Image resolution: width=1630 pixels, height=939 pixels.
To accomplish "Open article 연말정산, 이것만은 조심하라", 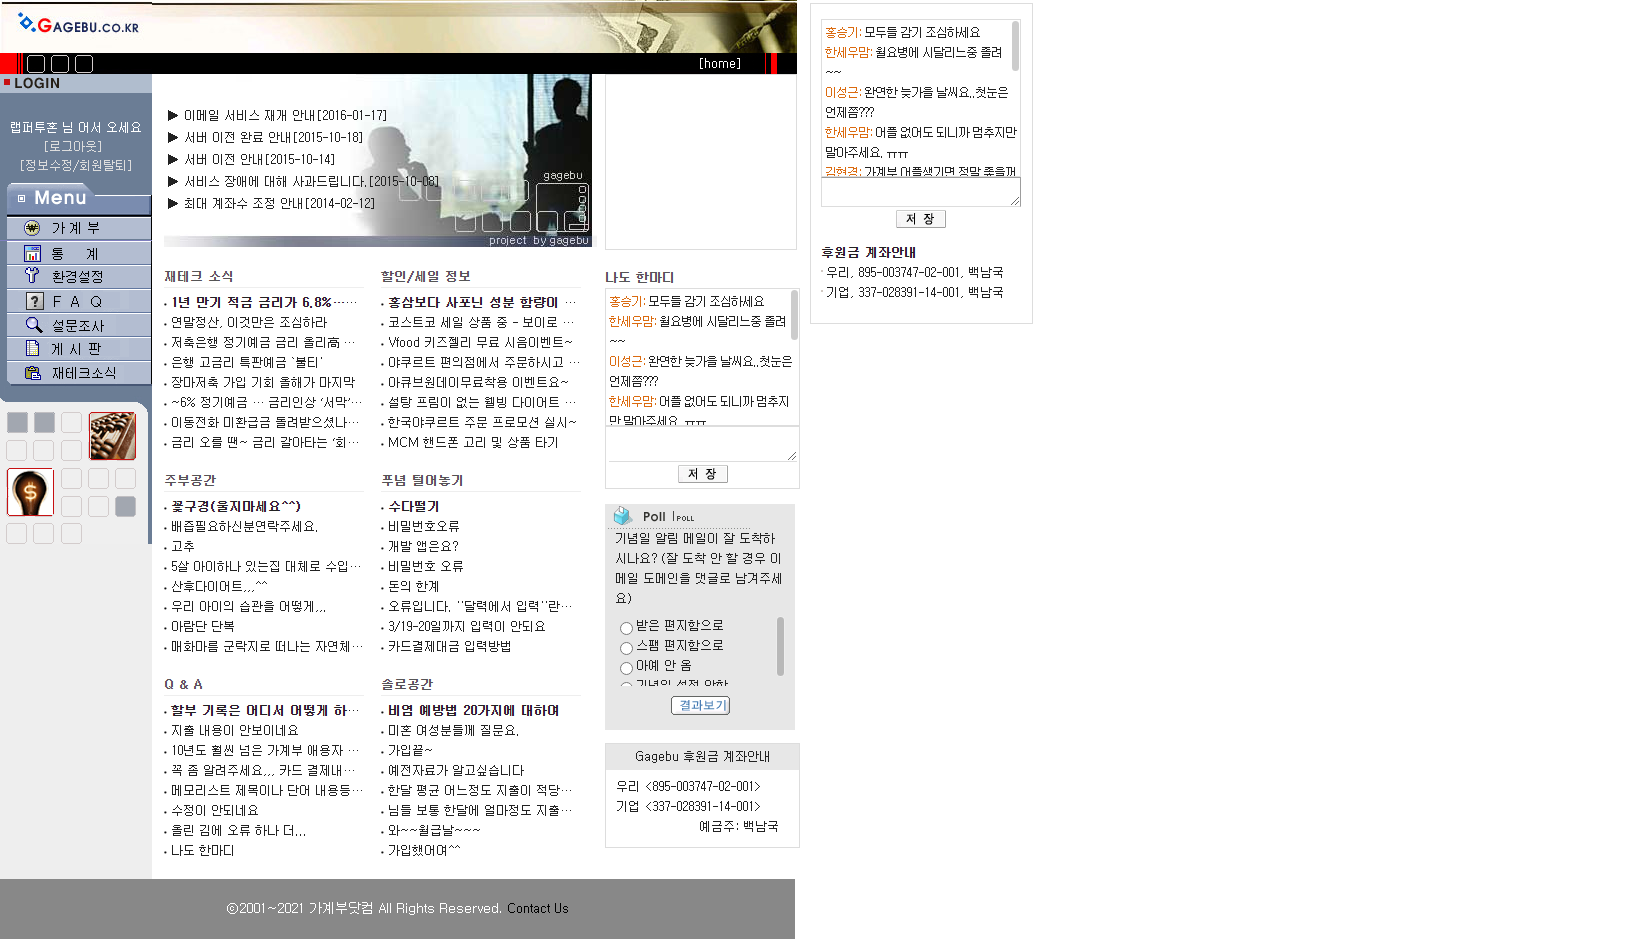I will pyautogui.click(x=249, y=322).
